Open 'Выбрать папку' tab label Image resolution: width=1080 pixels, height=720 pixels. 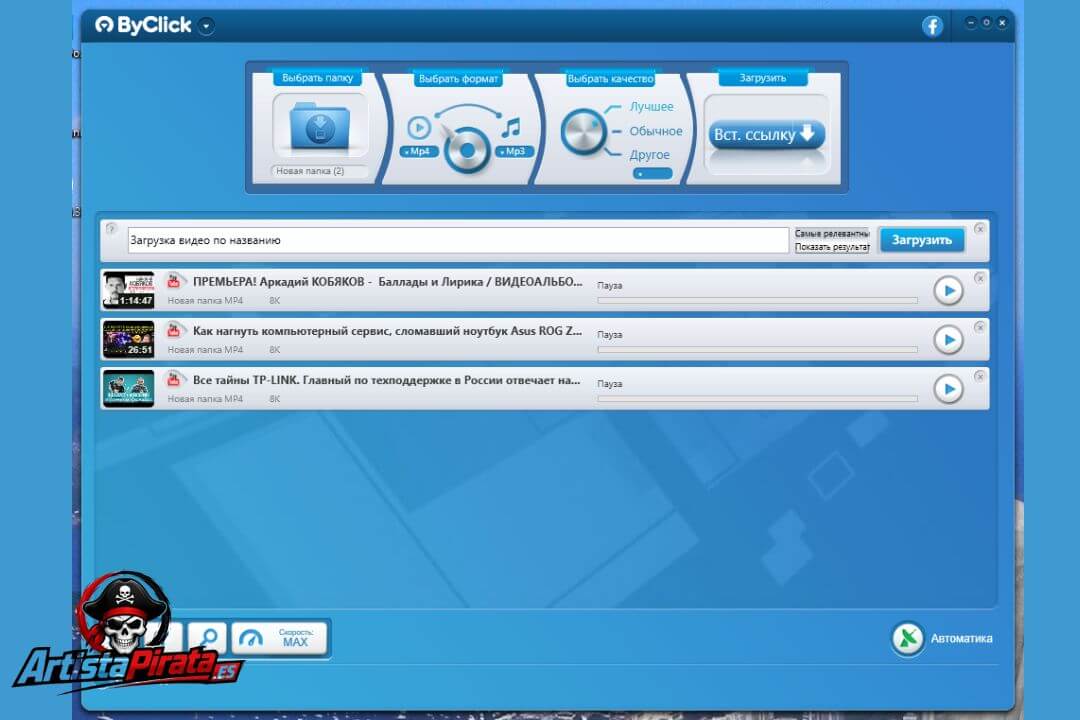[318, 78]
